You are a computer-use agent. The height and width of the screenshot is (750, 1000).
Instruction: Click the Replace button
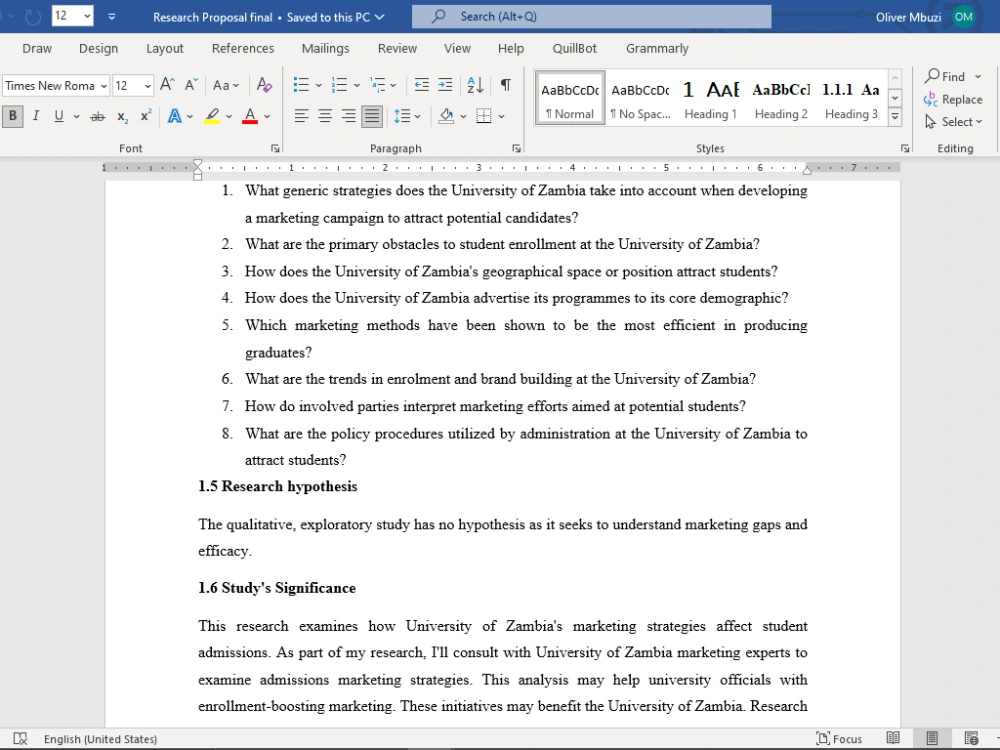tap(953, 99)
